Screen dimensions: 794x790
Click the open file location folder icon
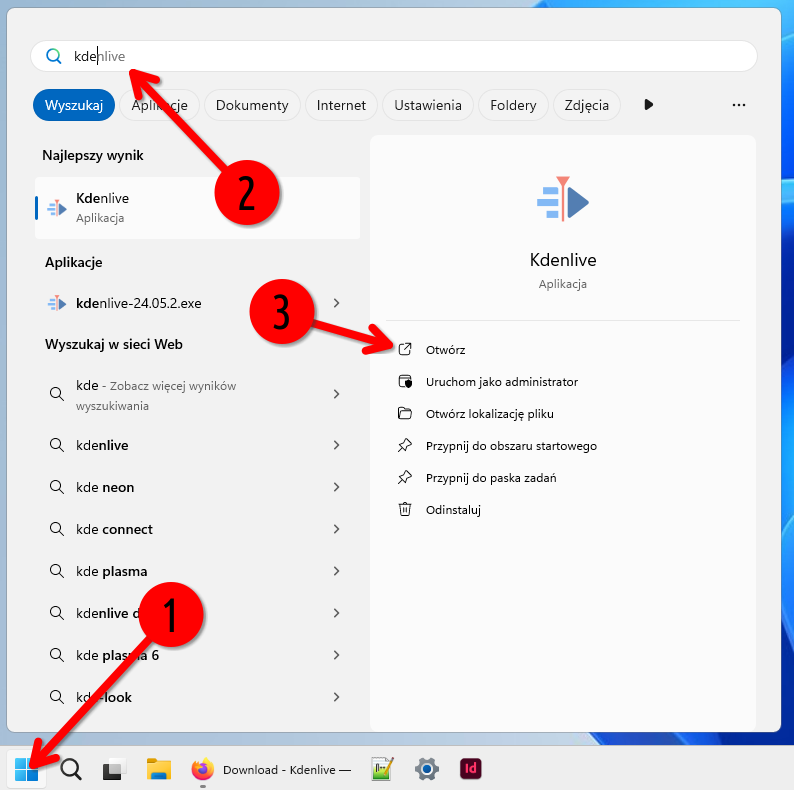click(405, 413)
